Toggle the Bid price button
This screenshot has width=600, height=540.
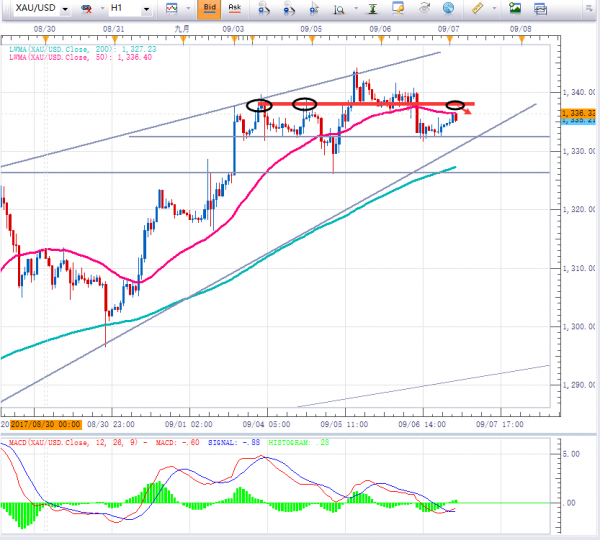(x=209, y=8)
